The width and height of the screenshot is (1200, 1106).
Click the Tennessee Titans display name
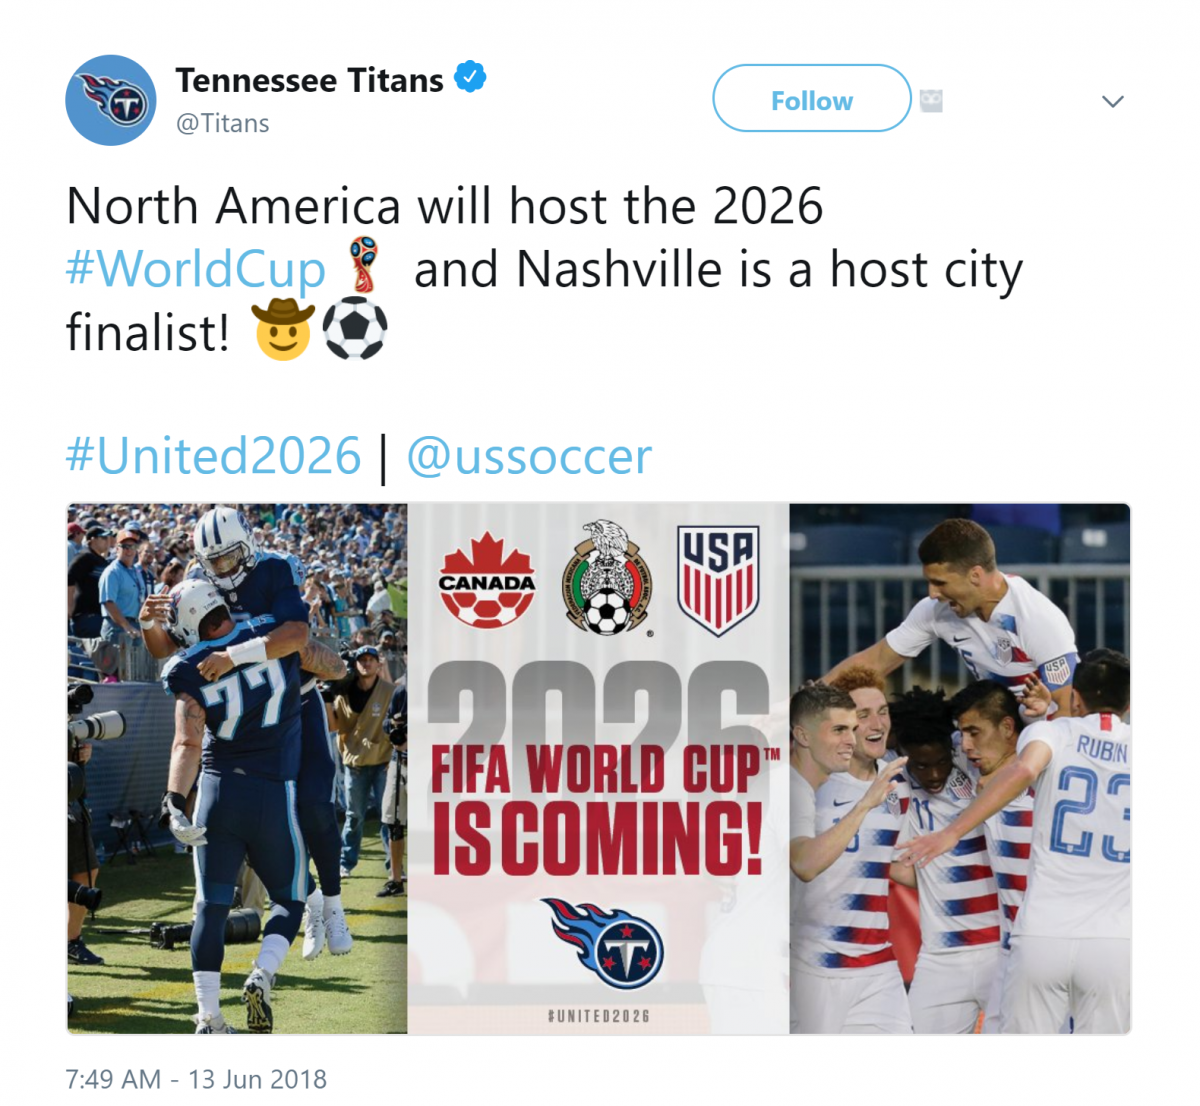pyautogui.click(x=310, y=80)
